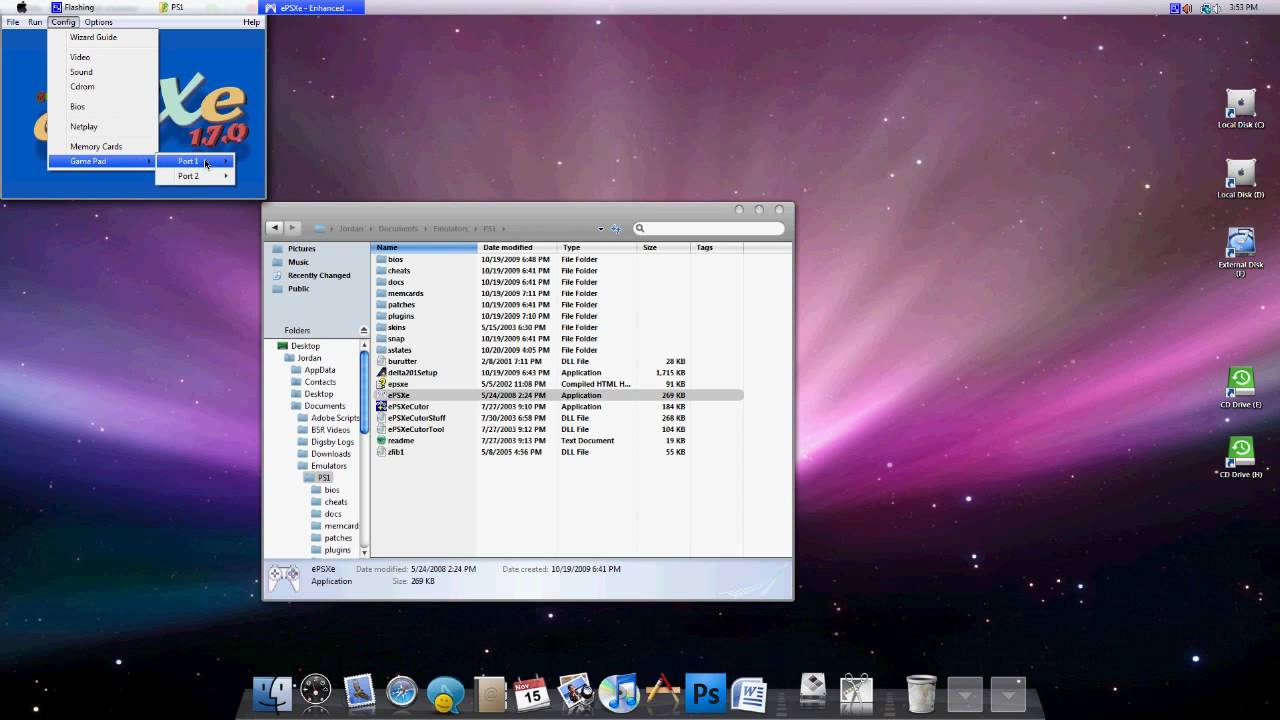Launch Photoshop from the dock
Viewport: 1280px width, 720px height.
[706, 693]
